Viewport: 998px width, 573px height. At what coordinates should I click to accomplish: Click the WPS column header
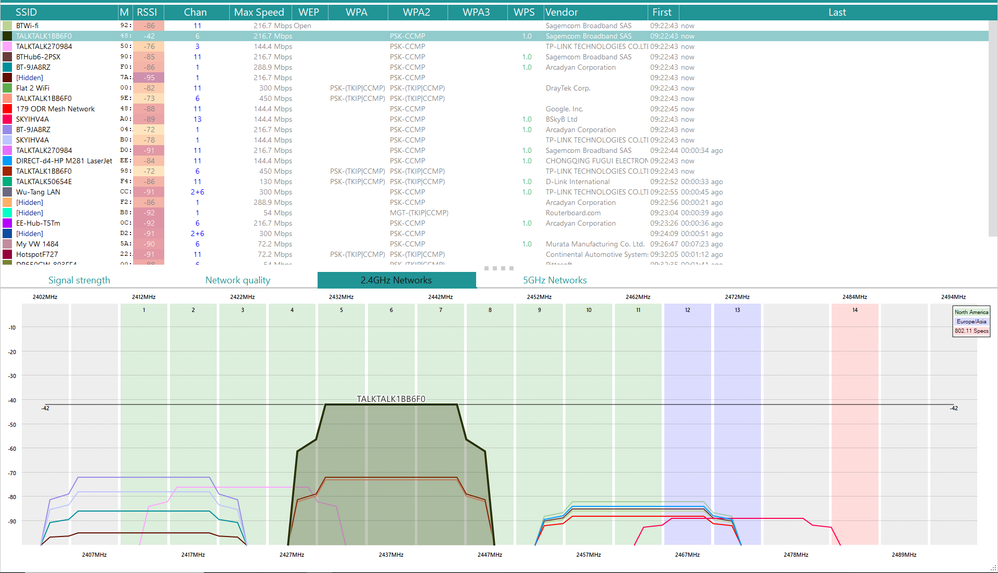pos(524,12)
